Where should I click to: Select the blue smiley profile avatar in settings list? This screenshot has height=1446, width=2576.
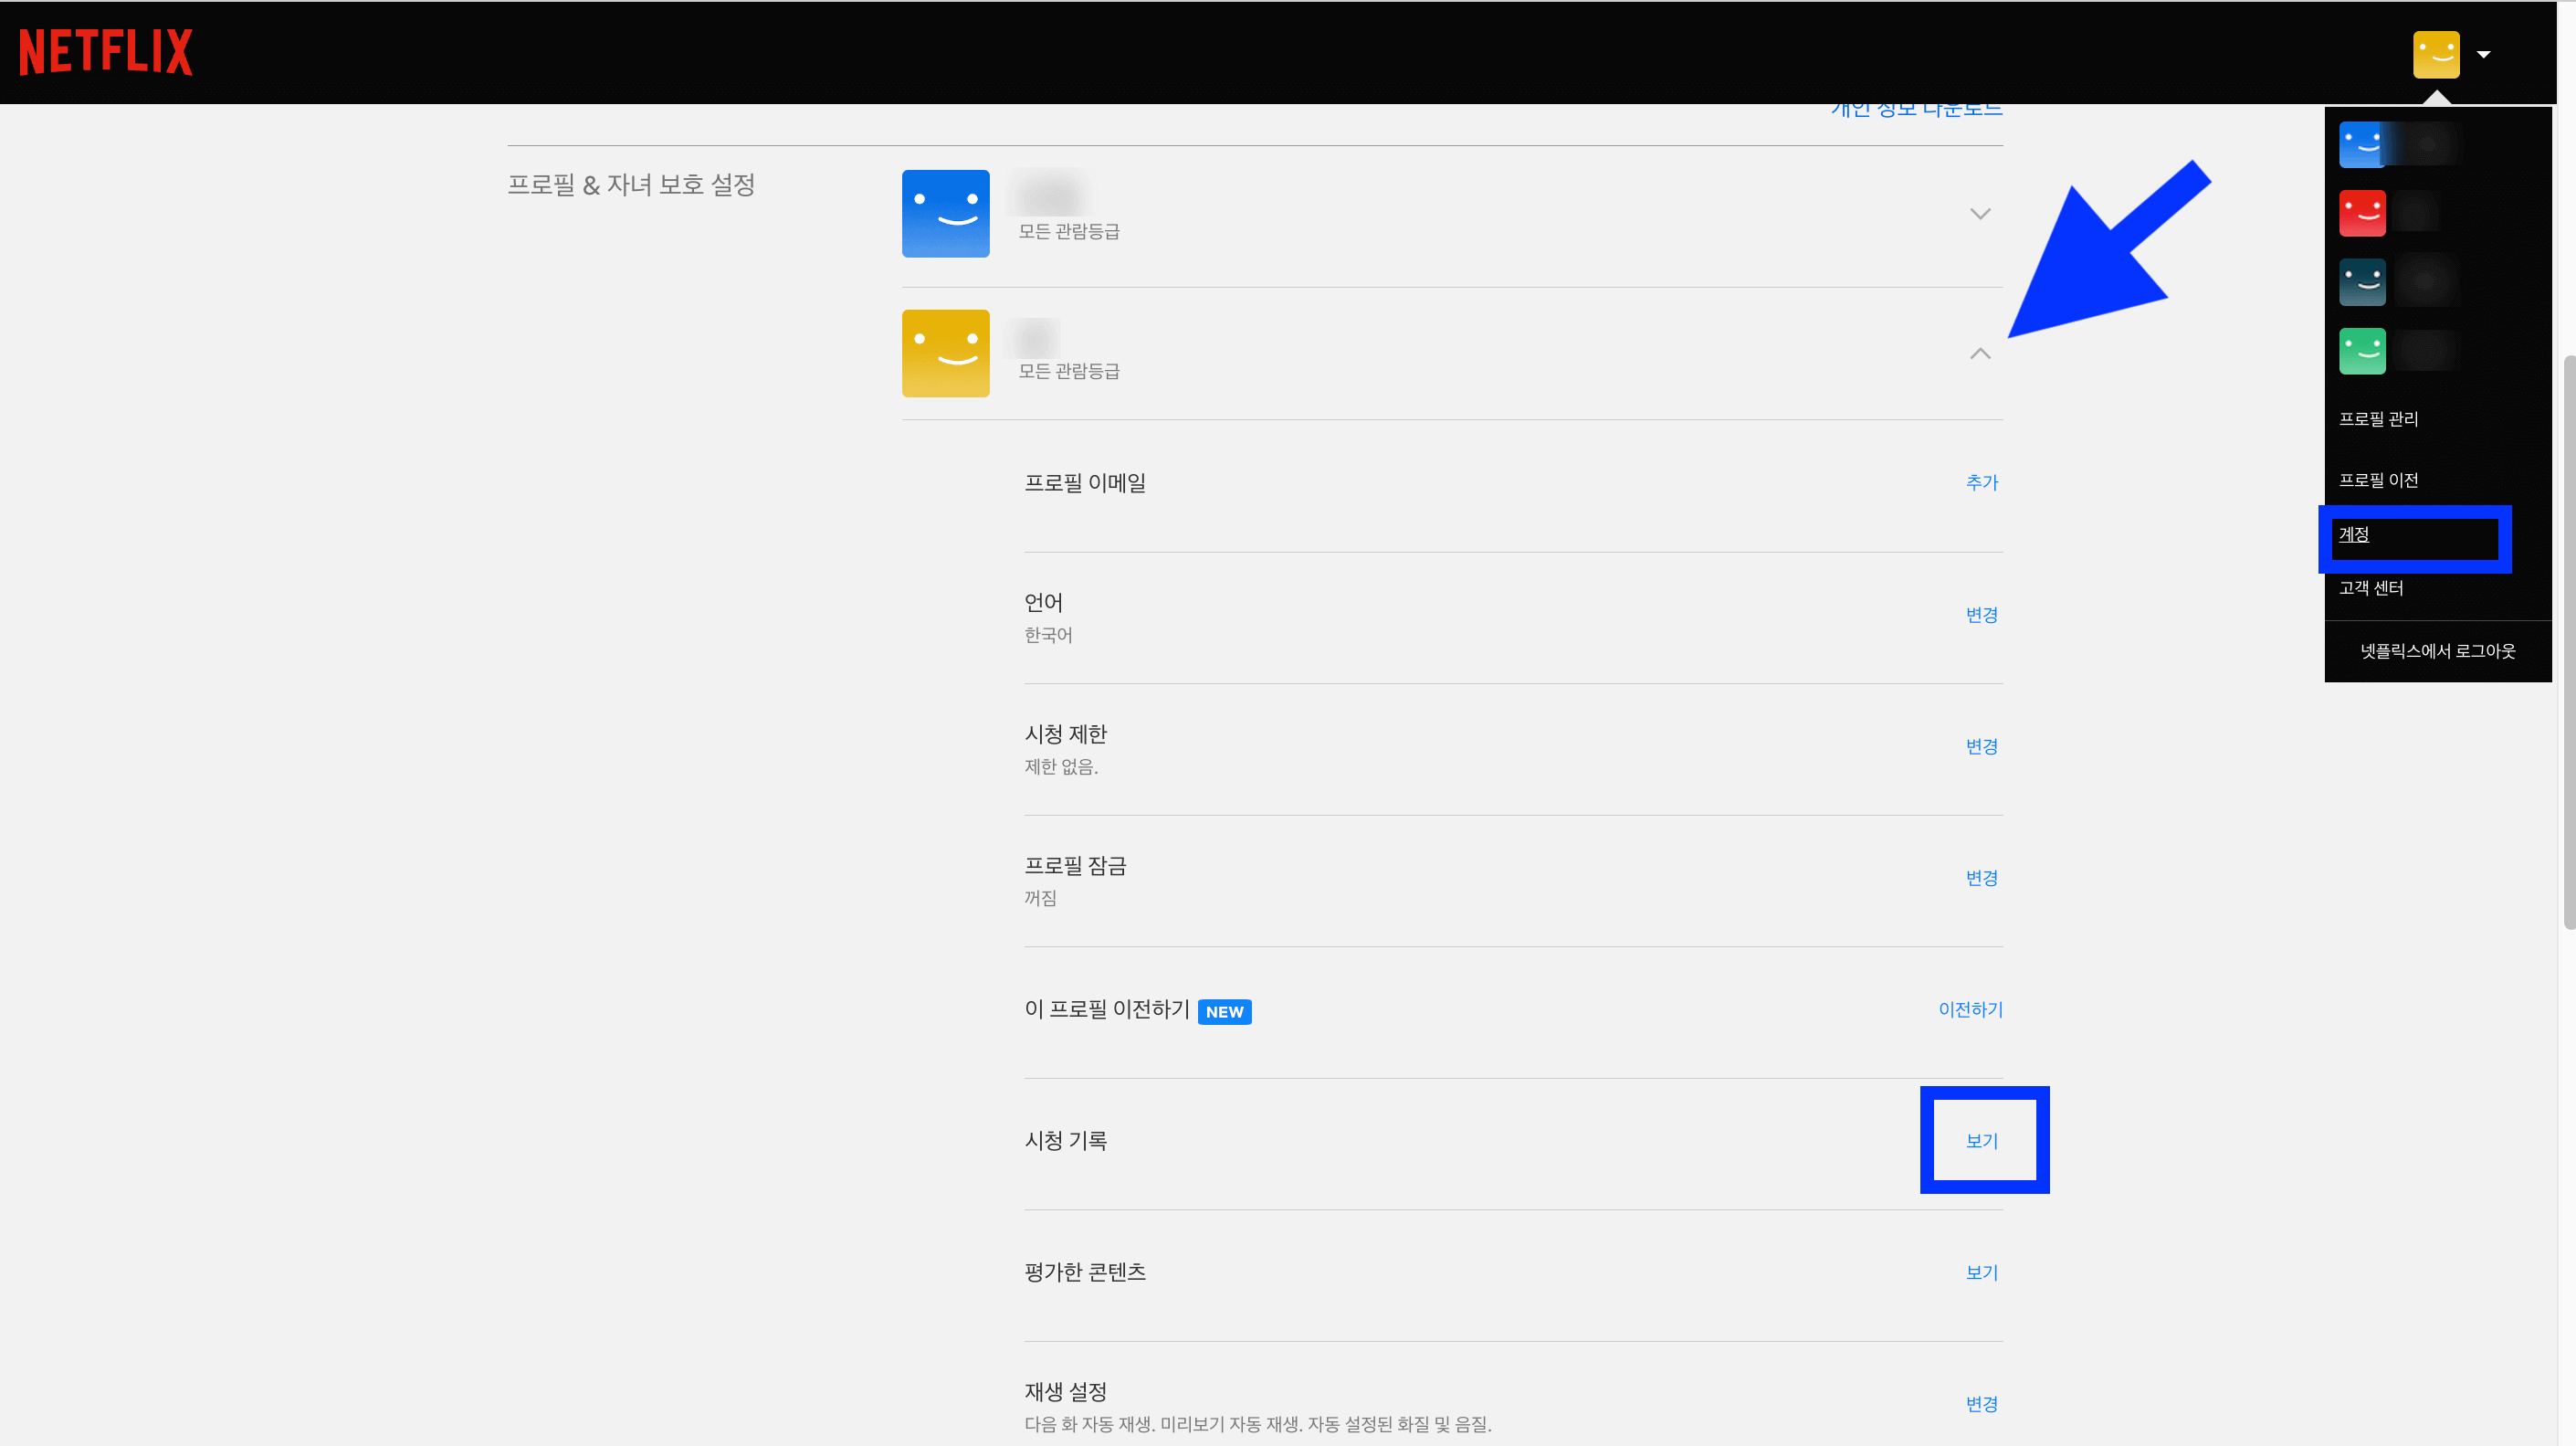(x=944, y=213)
